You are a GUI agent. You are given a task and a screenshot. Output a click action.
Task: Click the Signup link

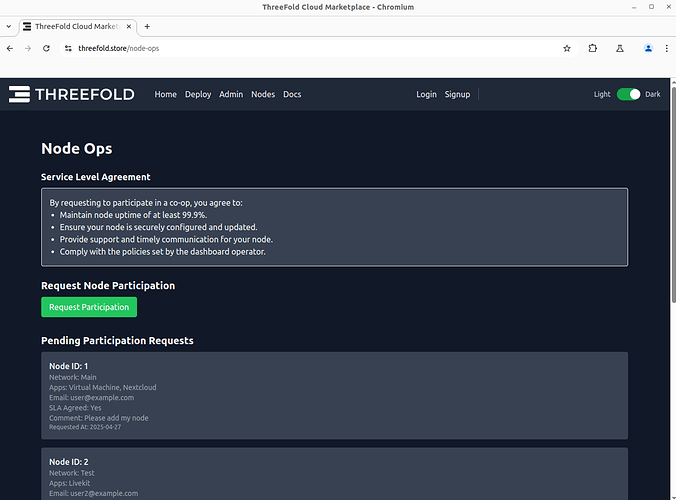pyautogui.click(x=457, y=94)
